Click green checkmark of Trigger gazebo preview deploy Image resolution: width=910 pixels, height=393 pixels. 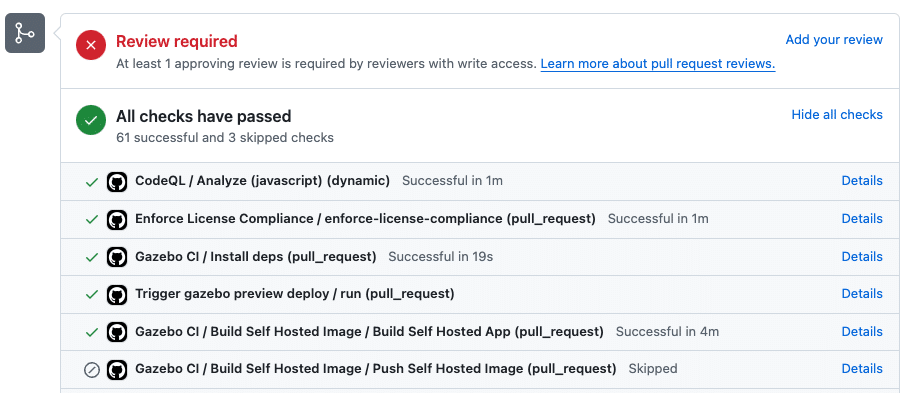tap(92, 295)
